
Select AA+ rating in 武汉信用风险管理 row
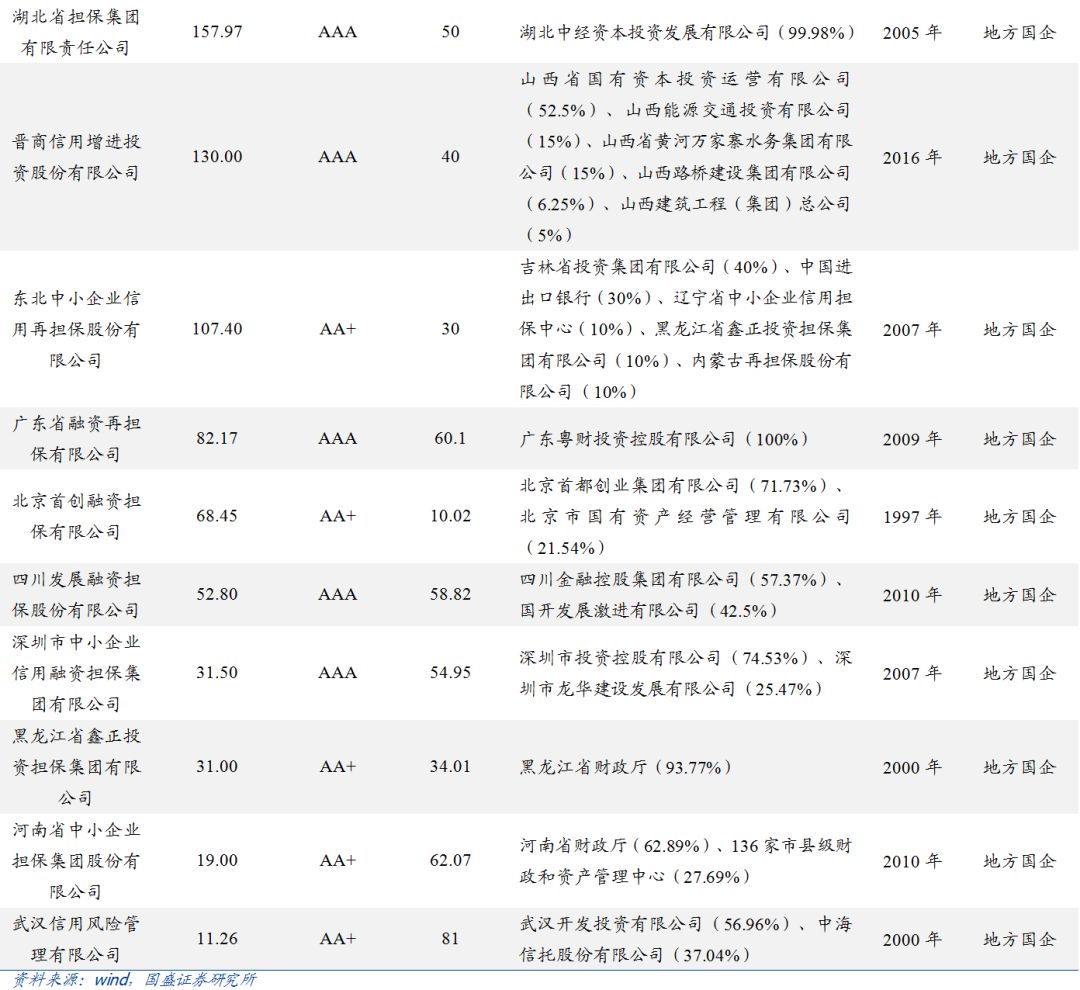[x=338, y=938]
